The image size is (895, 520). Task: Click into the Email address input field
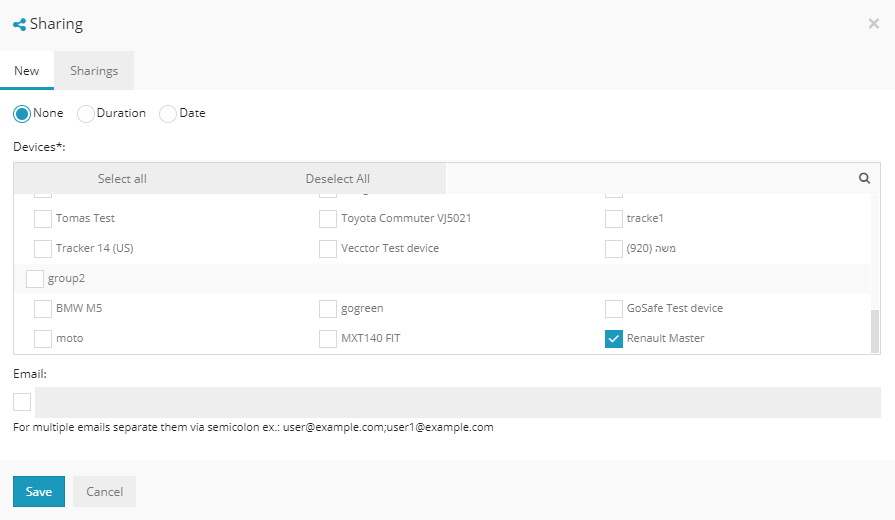click(458, 402)
